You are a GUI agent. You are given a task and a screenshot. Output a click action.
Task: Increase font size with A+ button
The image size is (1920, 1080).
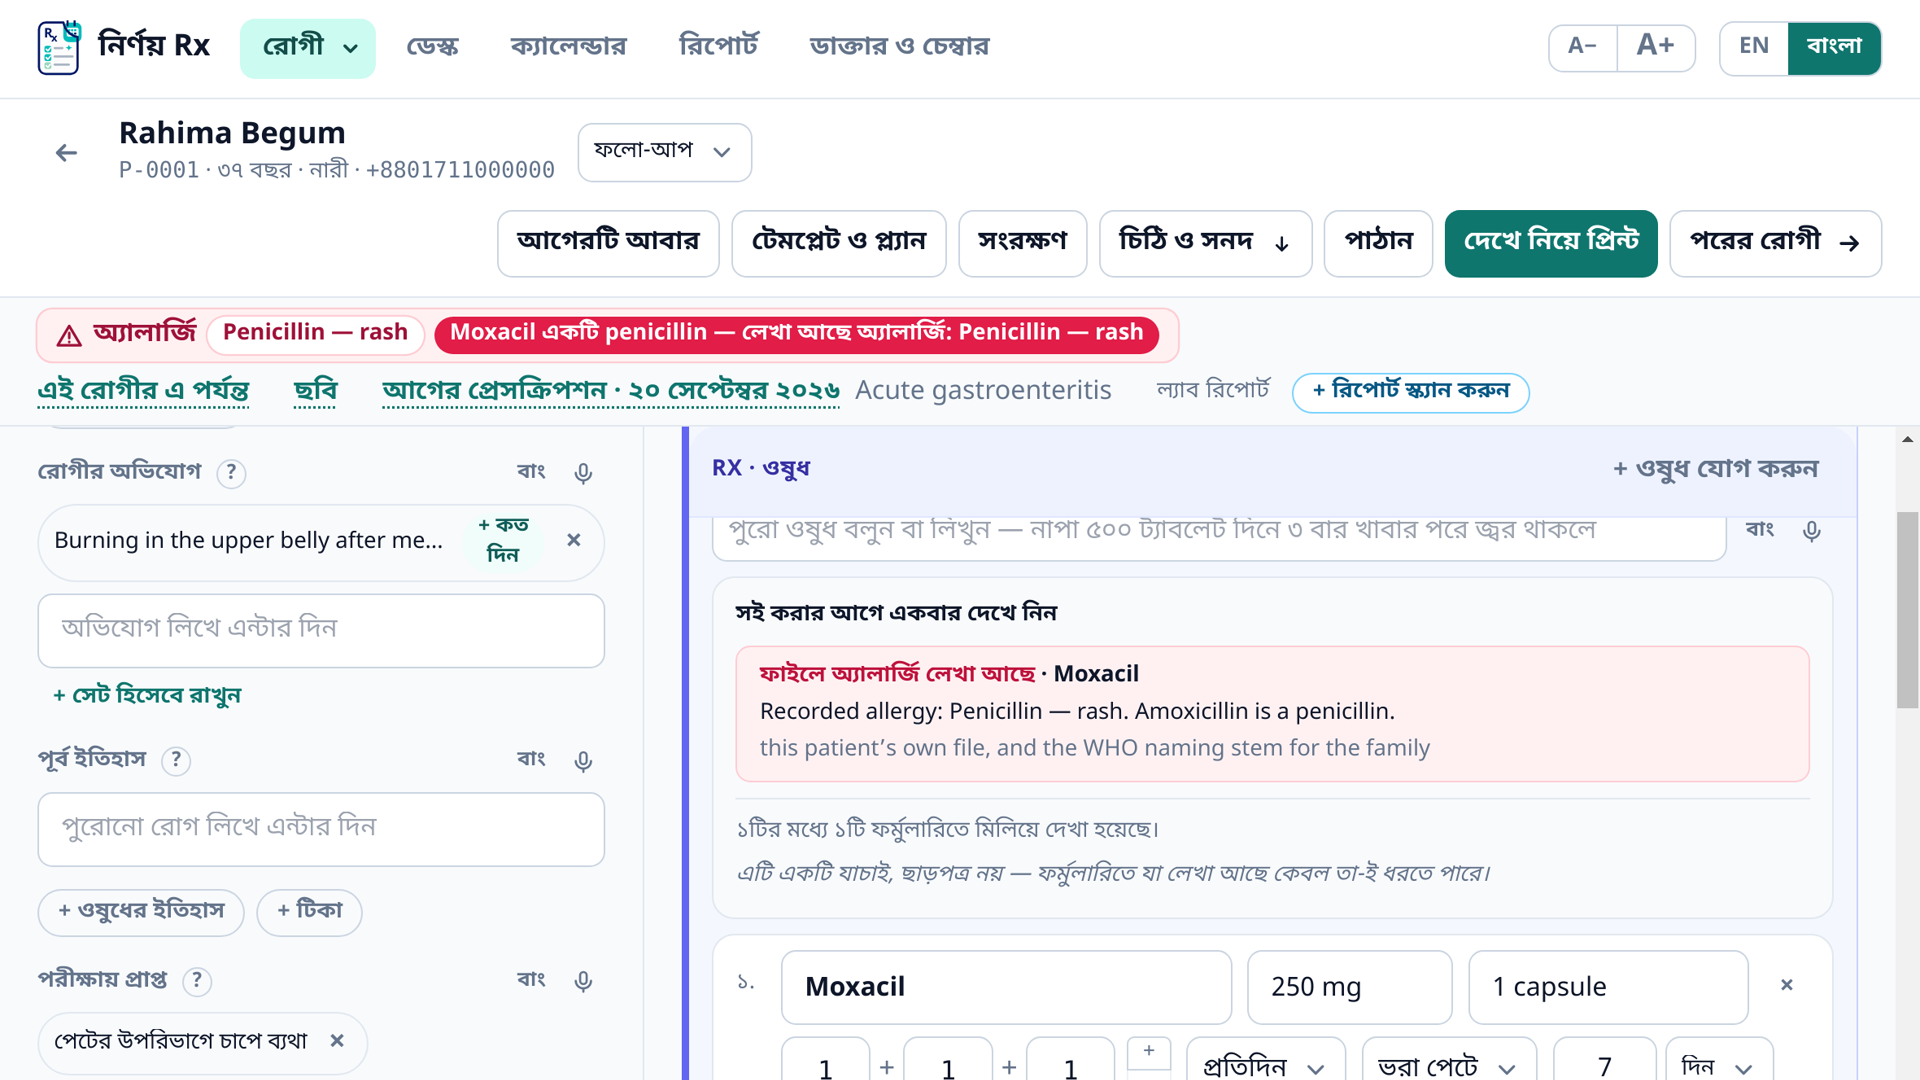click(1656, 47)
